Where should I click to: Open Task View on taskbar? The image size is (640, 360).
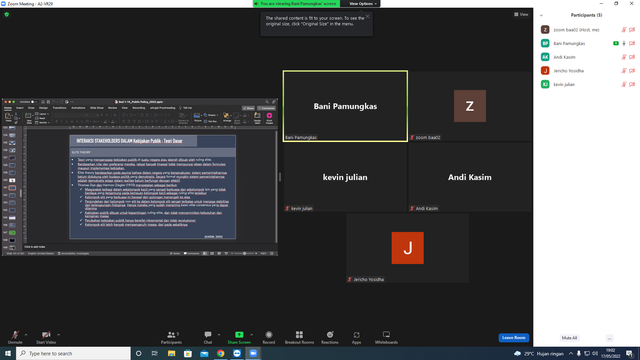[155, 353]
